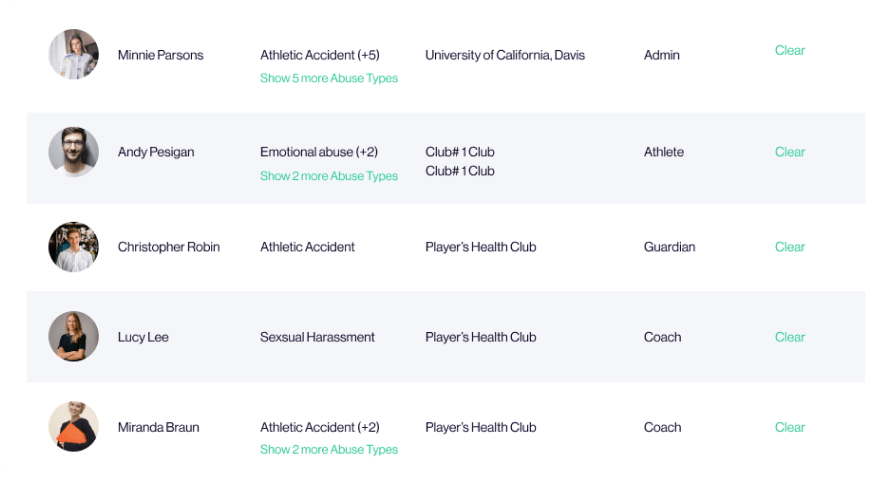Click the name Andy Pesigan

pos(156,152)
